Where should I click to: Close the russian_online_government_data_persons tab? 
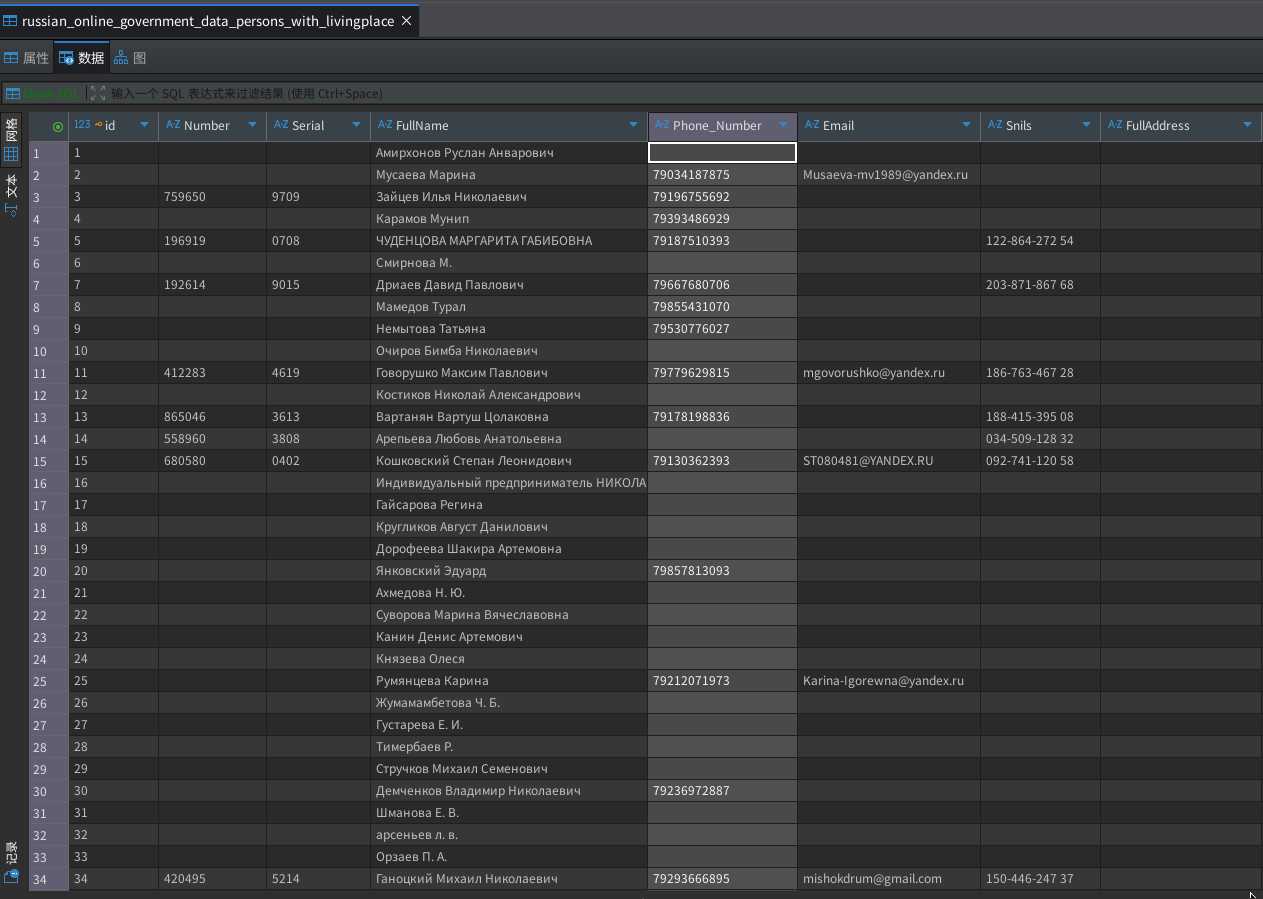point(407,21)
